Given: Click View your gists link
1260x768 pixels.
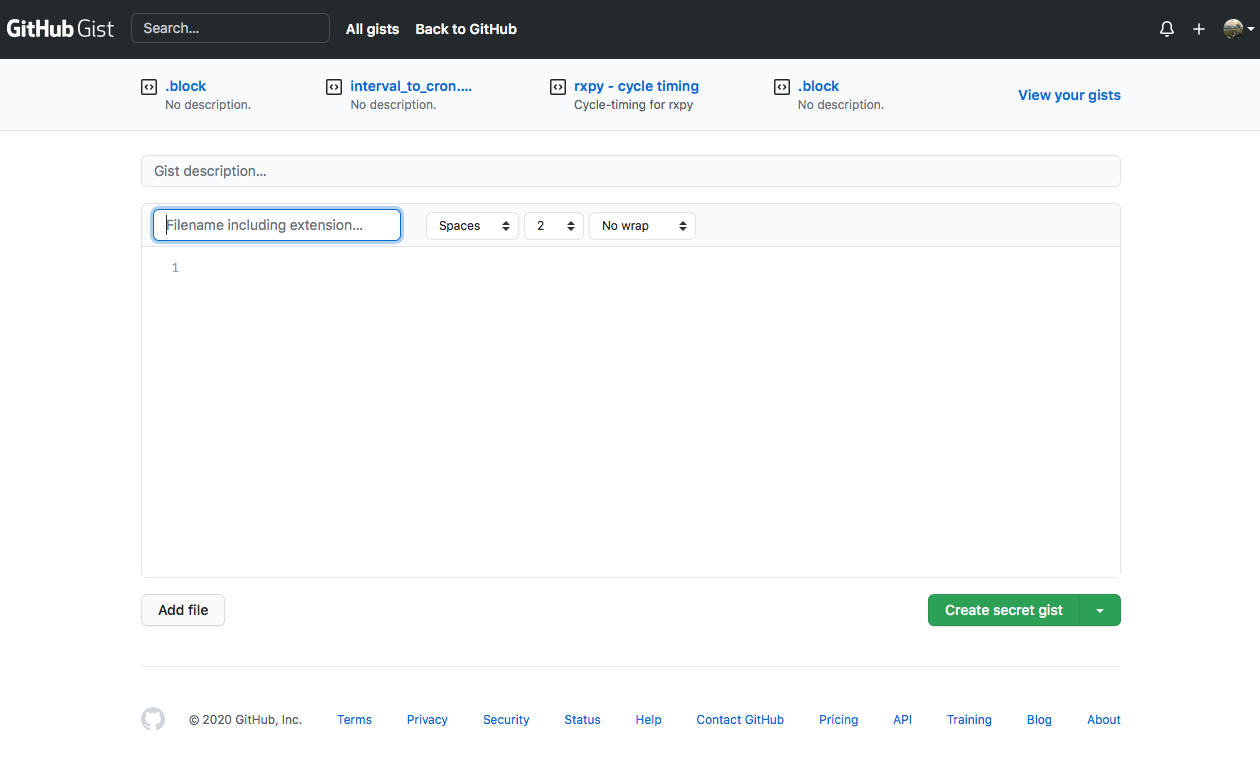Looking at the screenshot, I should point(1069,95).
